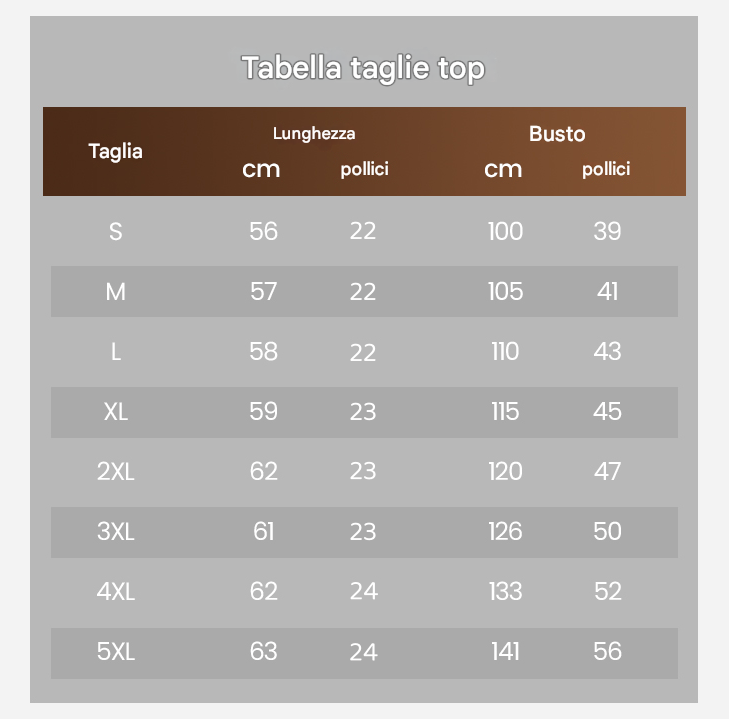Image resolution: width=729 pixels, height=719 pixels.
Task: Click the "XL" size label
Action: coord(116,411)
